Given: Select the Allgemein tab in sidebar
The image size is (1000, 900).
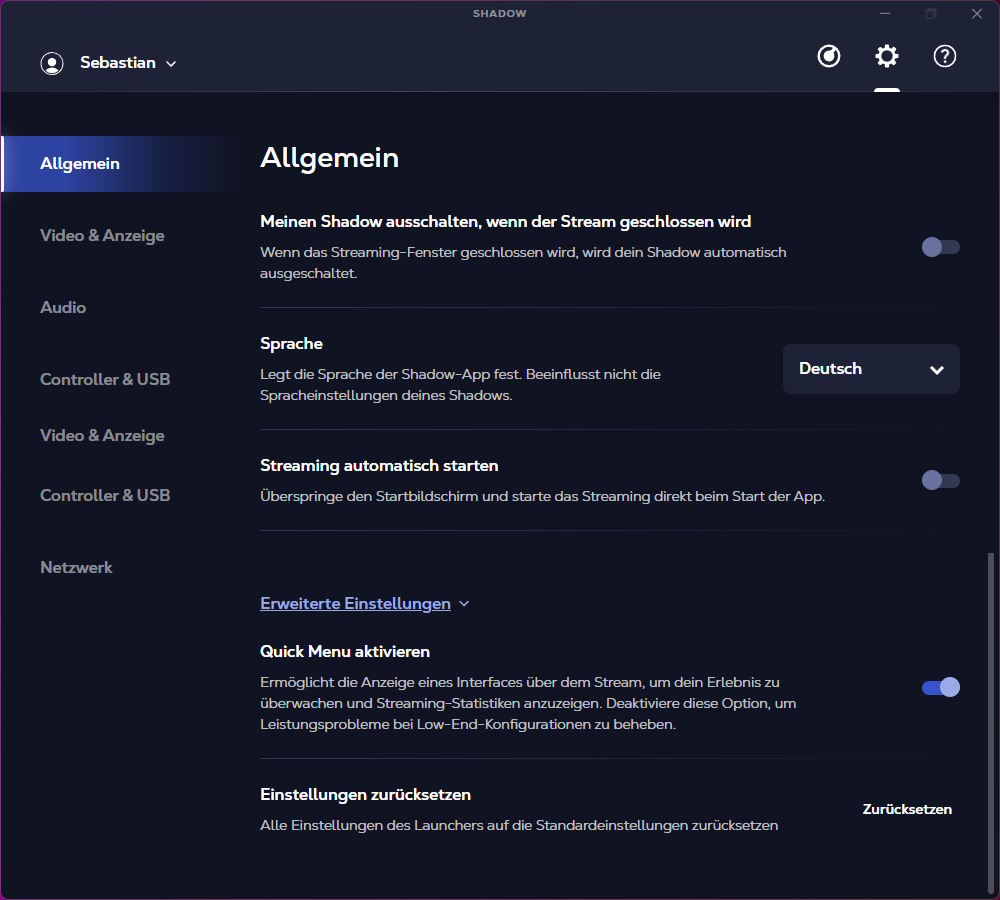Looking at the screenshot, I should tap(119, 163).
